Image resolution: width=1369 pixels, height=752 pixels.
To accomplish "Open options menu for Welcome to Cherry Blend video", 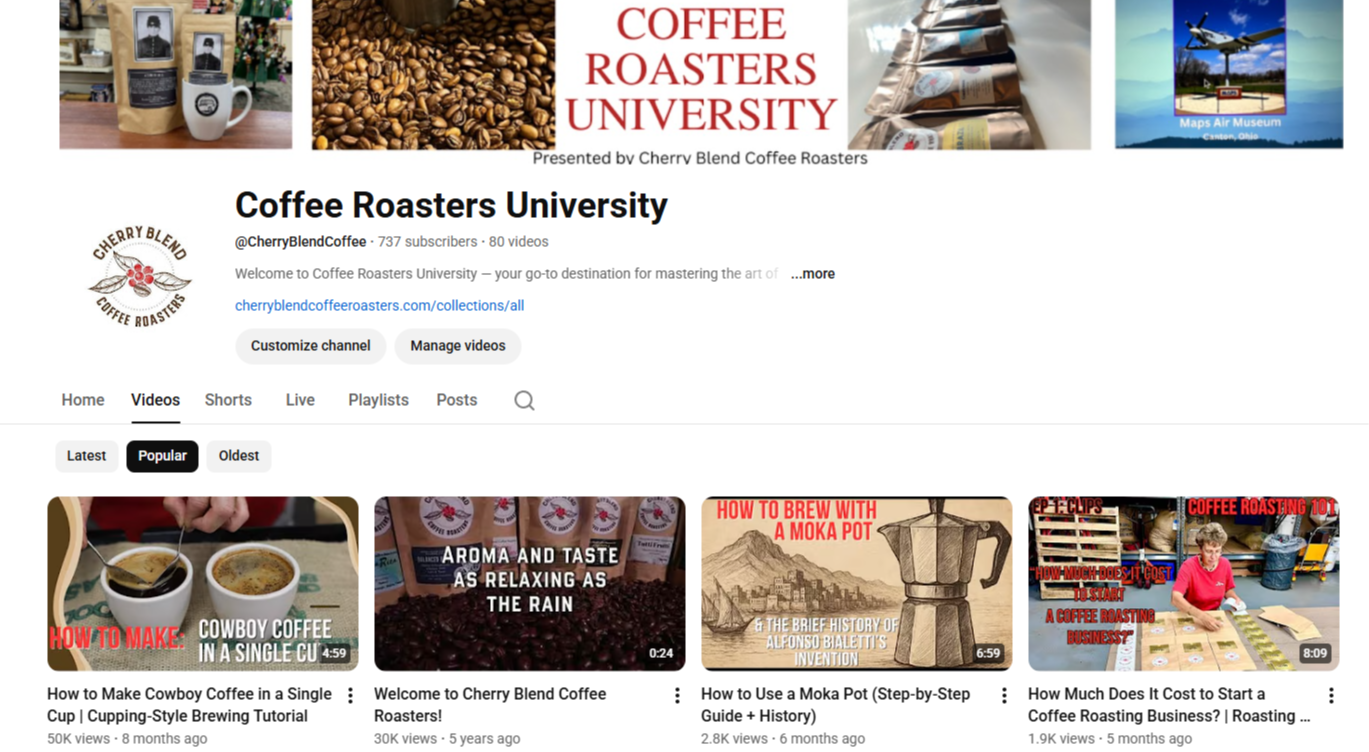I will tap(677, 695).
